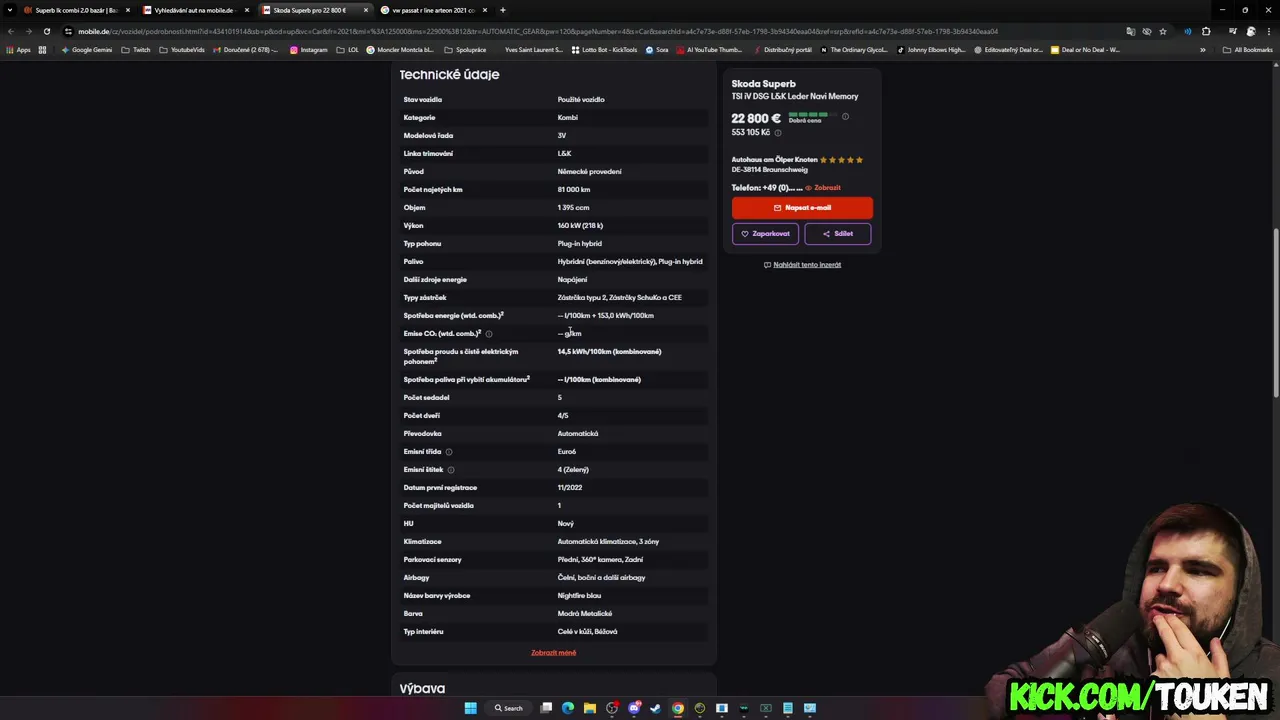Open the Lotto Bot - KickTools bookmark

[604, 49]
